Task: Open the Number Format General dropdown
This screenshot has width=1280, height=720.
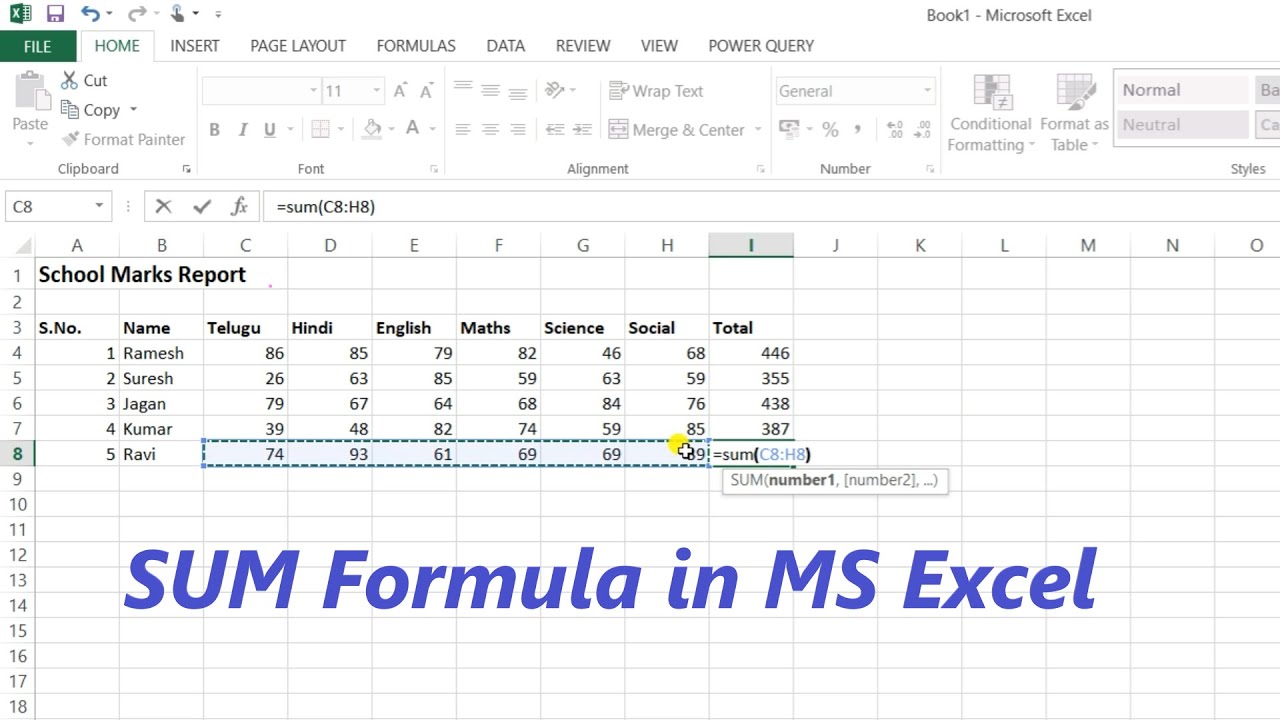Action: click(927, 91)
